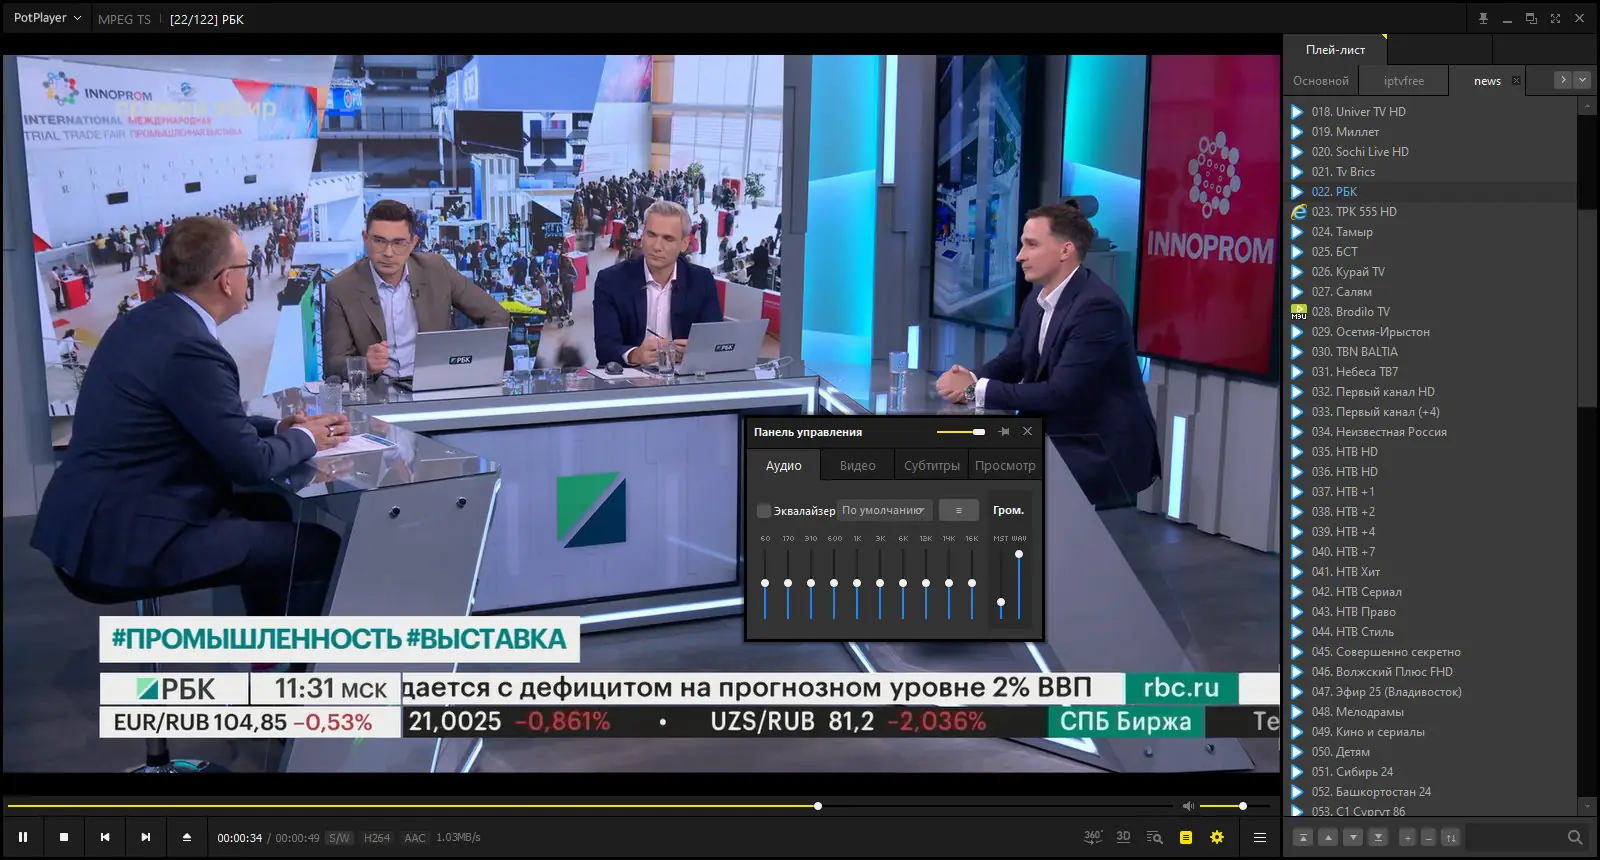The height and width of the screenshot is (860, 1600).
Task: Toggle the control panel gear icon
Action: click(1217, 837)
